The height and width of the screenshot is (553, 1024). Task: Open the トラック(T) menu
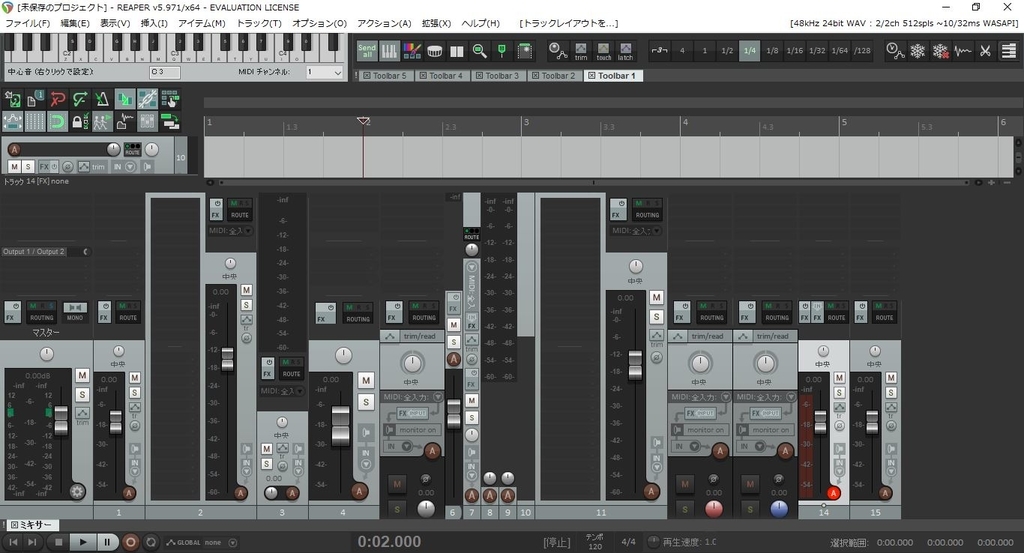click(x=259, y=23)
